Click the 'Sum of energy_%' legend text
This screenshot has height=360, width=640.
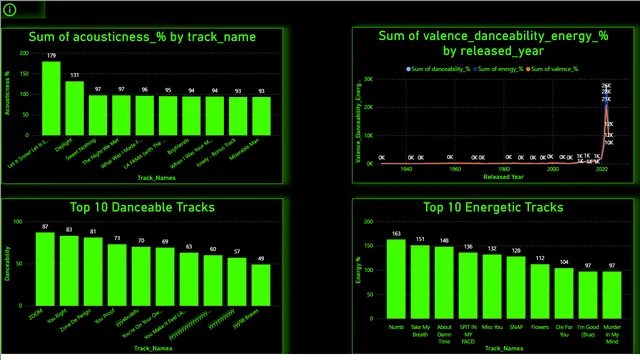(500, 69)
